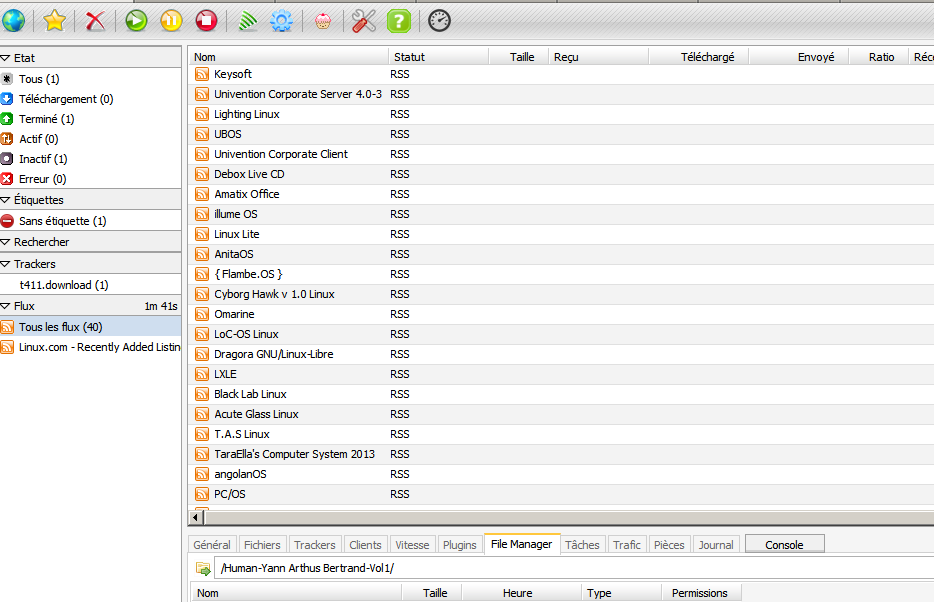This screenshot has width=934, height=602.
Task: Click the speedometer gauge icon
Action: (x=439, y=20)
